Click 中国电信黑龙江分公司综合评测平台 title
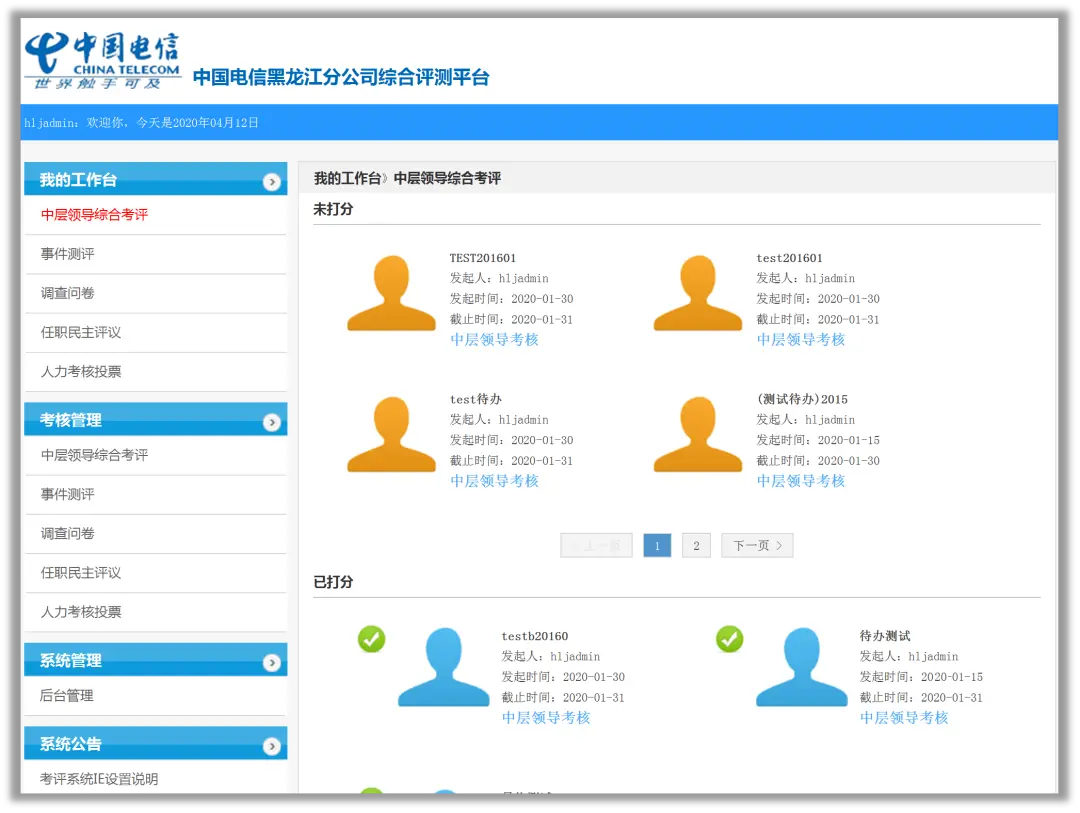Screen dimensions: 1080x813 click(x=341, y=77)
